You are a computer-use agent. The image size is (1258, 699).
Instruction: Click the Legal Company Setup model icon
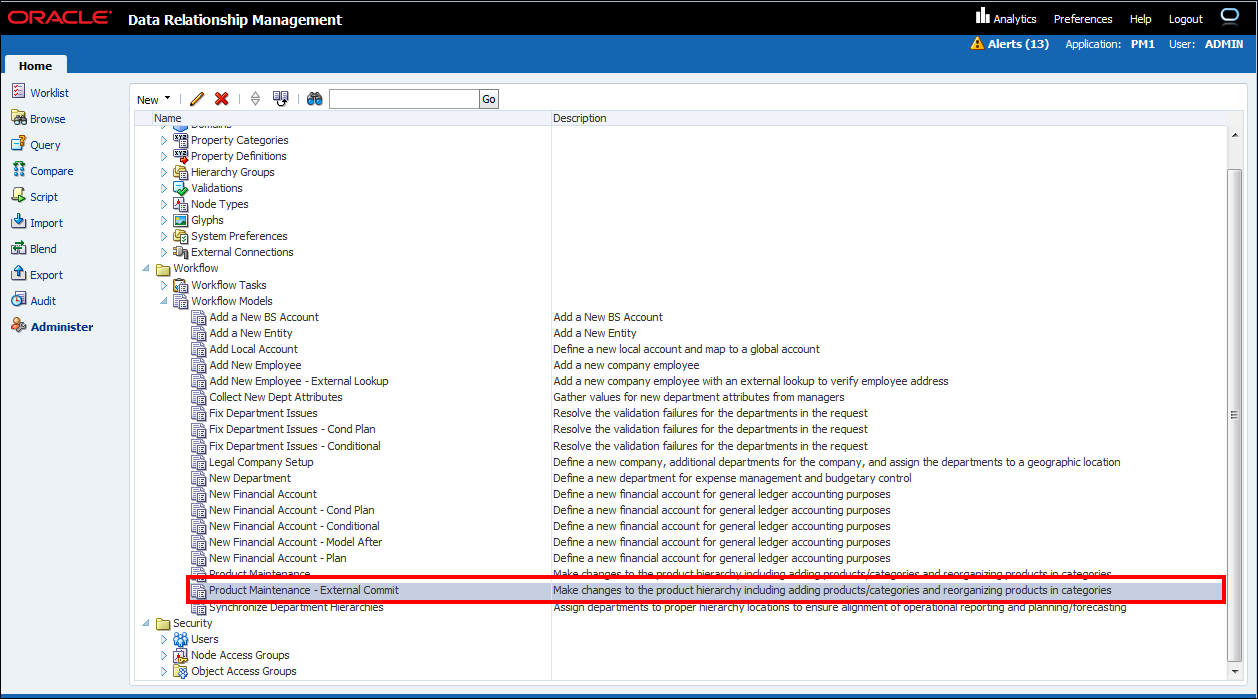pos(199,462)
